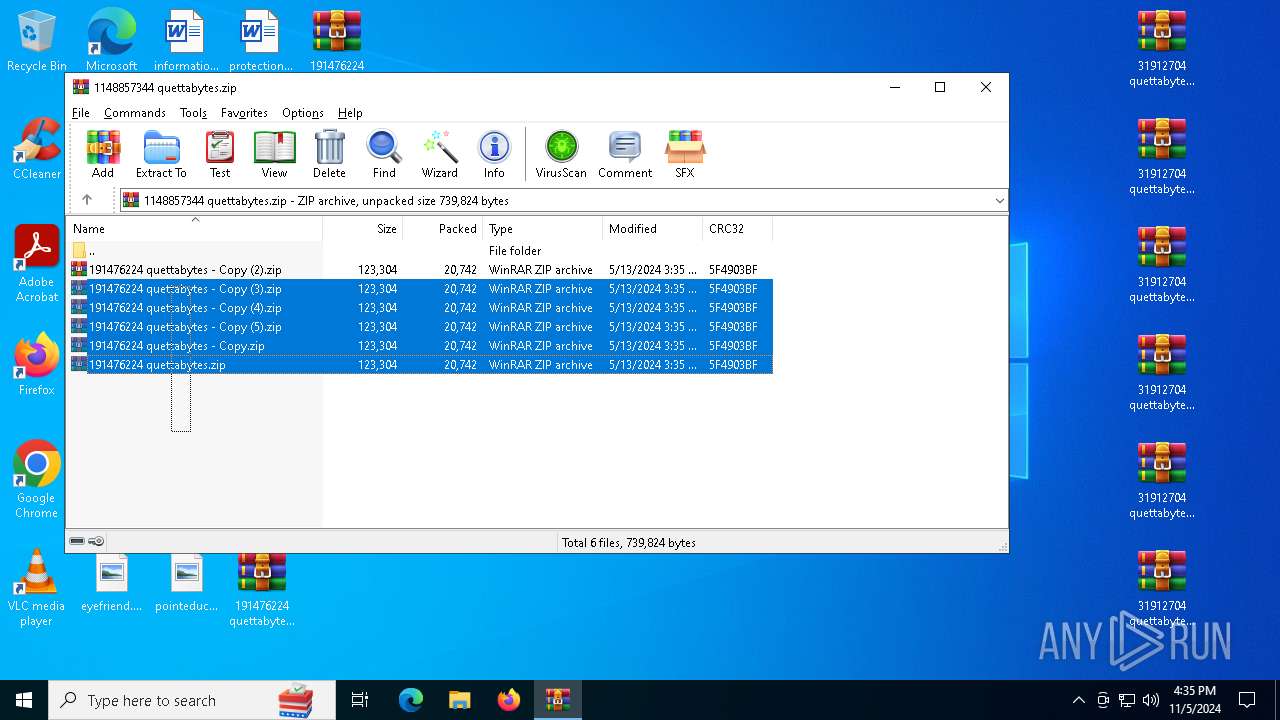Open the 'protection...' Word document on desktop
Image resolution: width=1280 pixels, height=720 pixels.
point(261,41)
